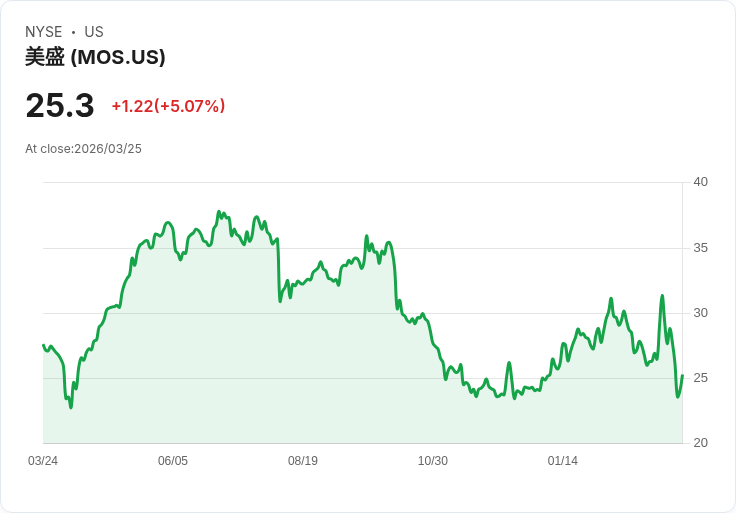
Task: Click the 20 y-axis price label
Action: [x=700, y=443]
